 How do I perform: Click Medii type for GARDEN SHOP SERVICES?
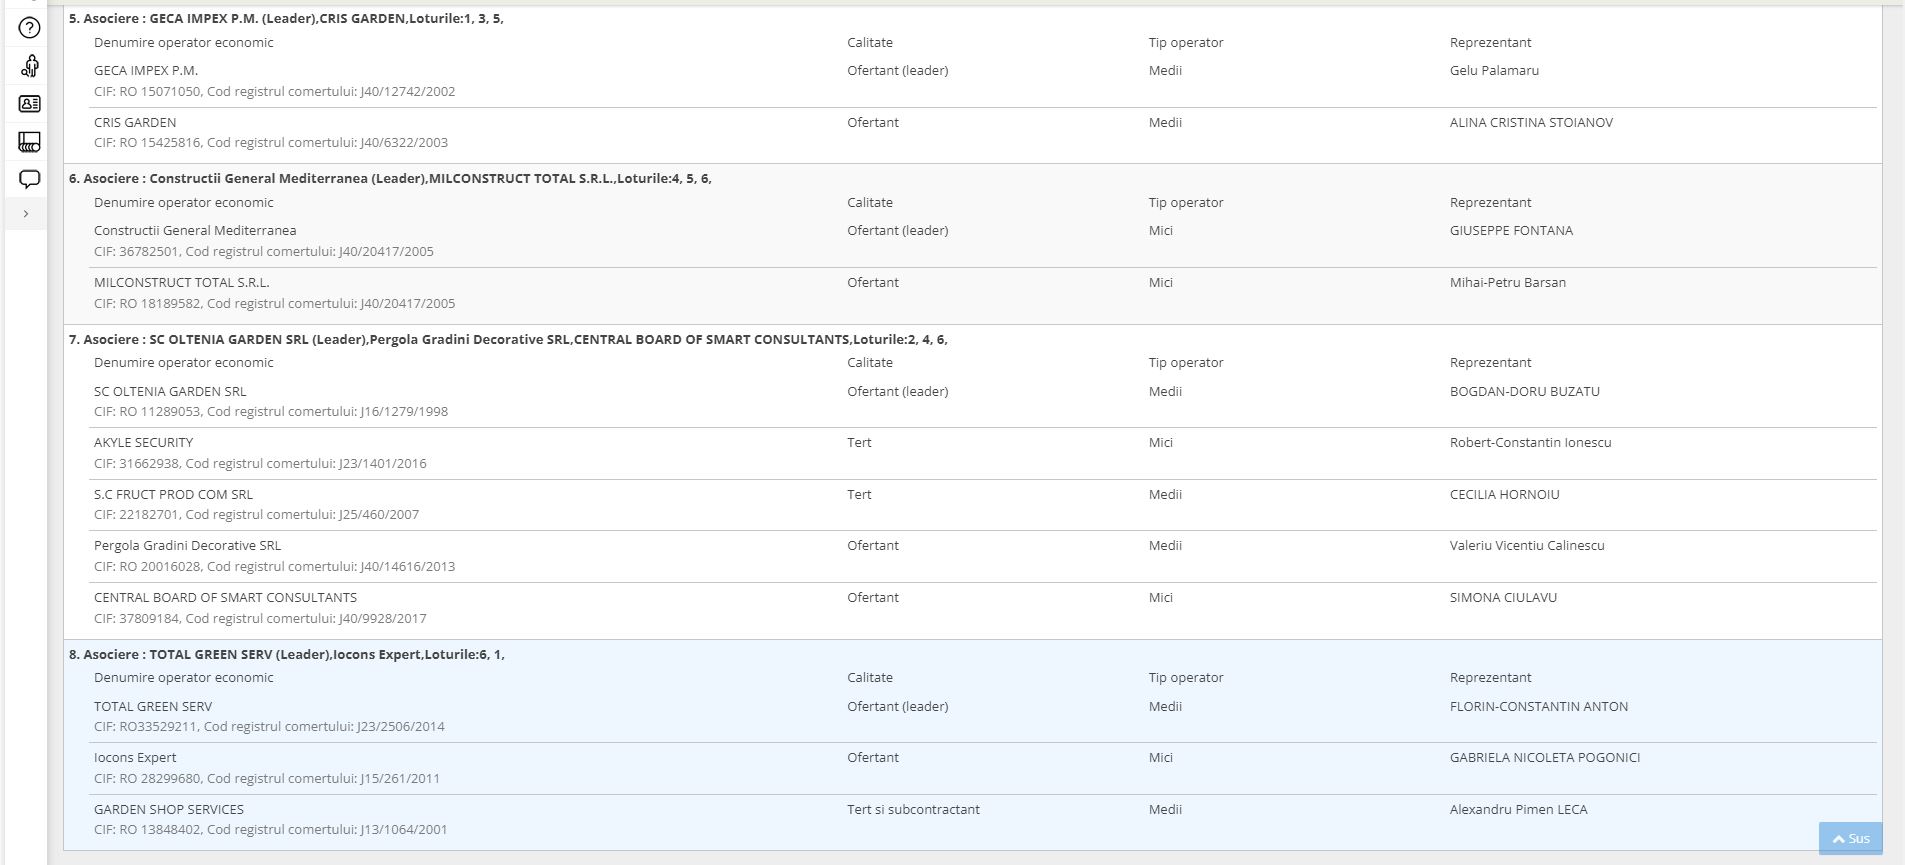[1165, 809]
